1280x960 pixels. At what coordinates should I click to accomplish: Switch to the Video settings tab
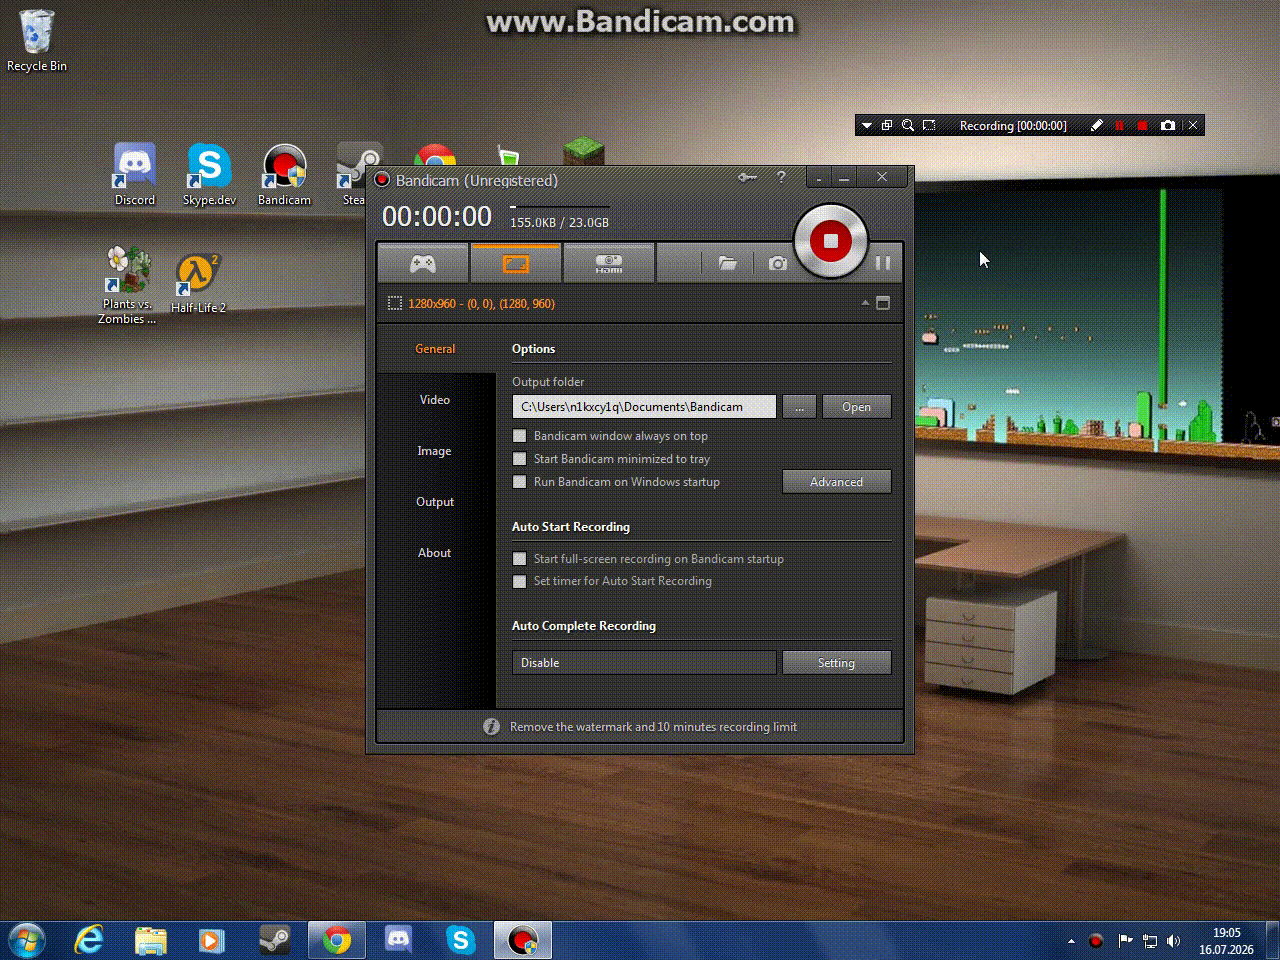pyautogui.click(x=435, y=400)
